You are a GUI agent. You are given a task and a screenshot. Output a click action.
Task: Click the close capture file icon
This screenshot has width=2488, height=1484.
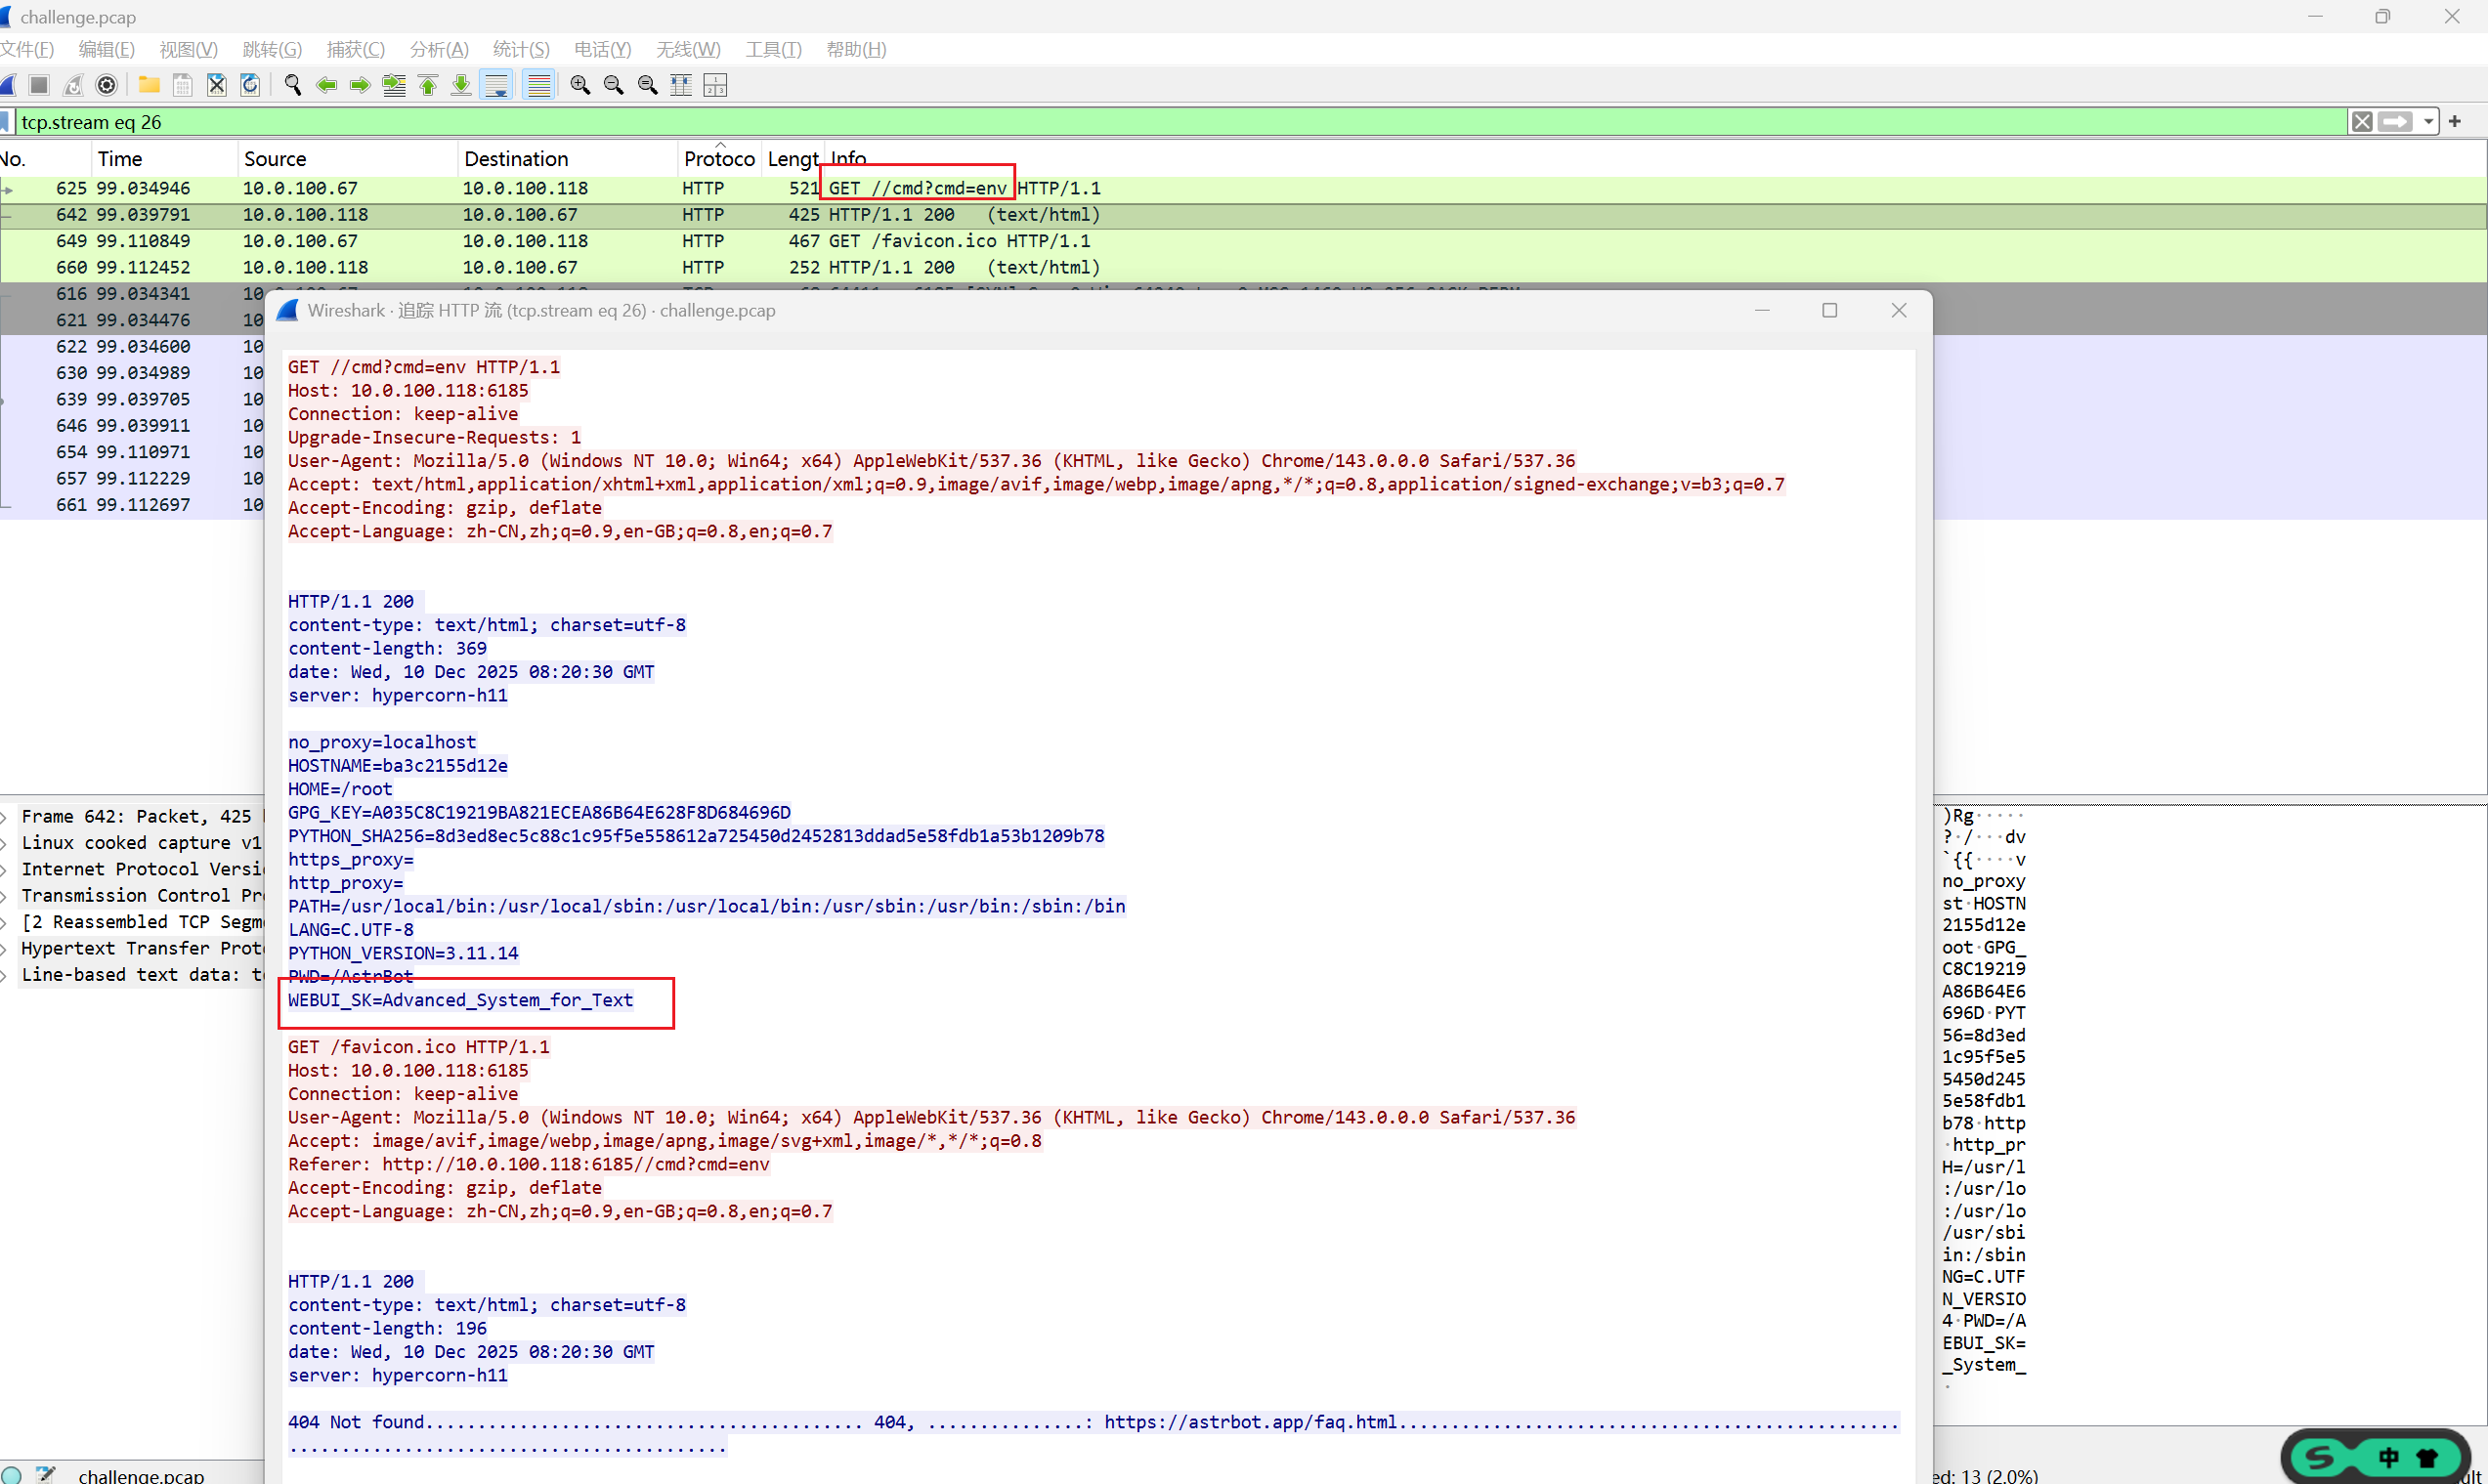pos(216,86)
